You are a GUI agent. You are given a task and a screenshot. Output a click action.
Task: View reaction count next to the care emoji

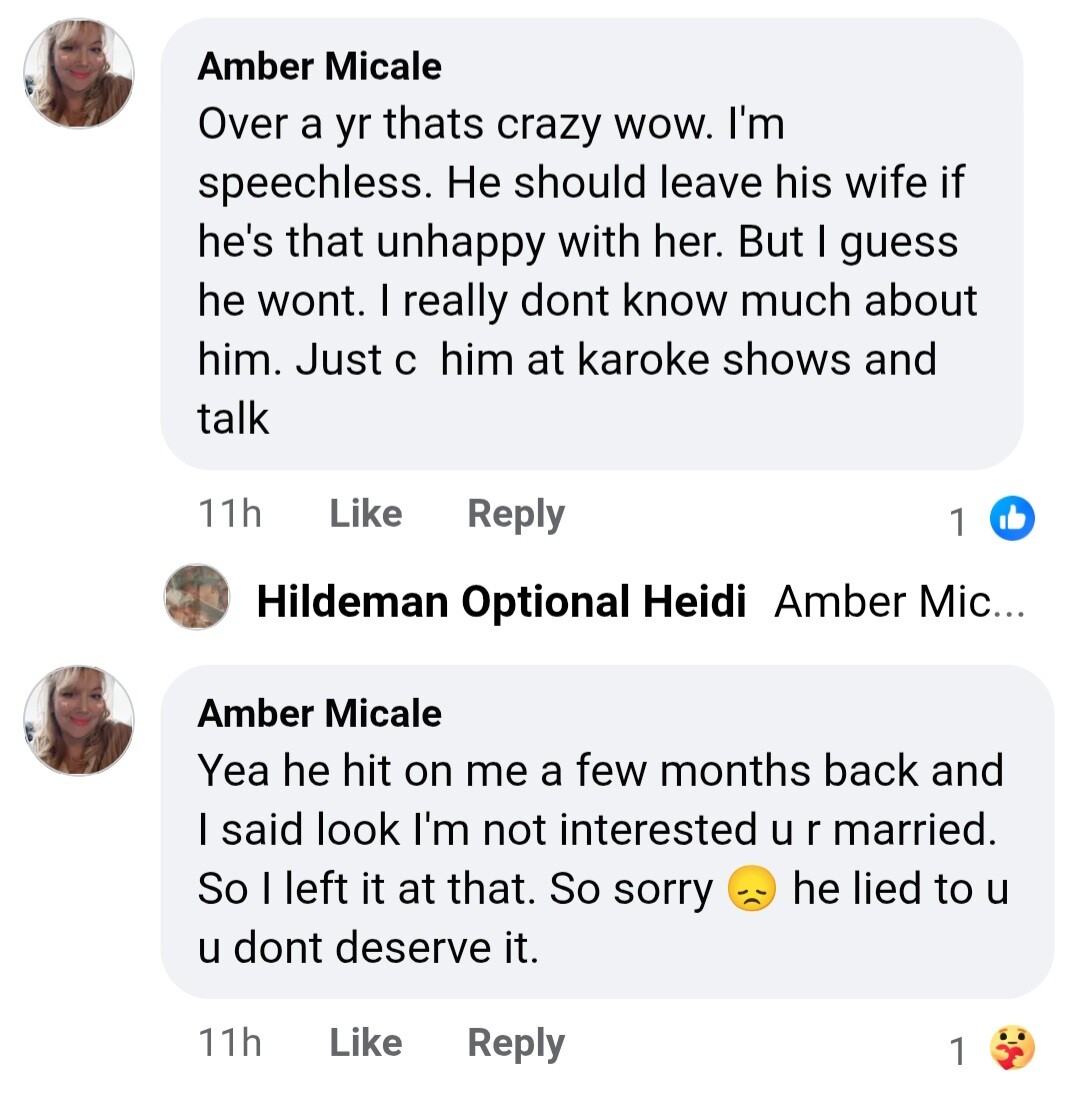tap(958, 1051)
